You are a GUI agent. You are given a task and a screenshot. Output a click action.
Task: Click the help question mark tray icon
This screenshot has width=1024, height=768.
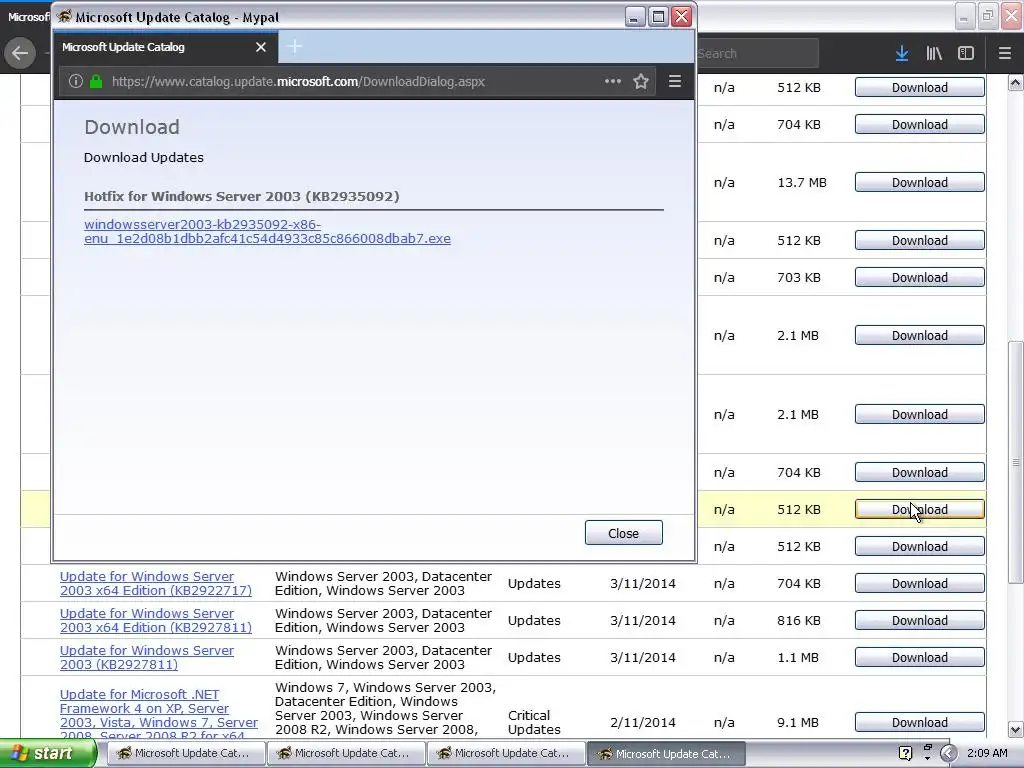click(x=905, y=753)
